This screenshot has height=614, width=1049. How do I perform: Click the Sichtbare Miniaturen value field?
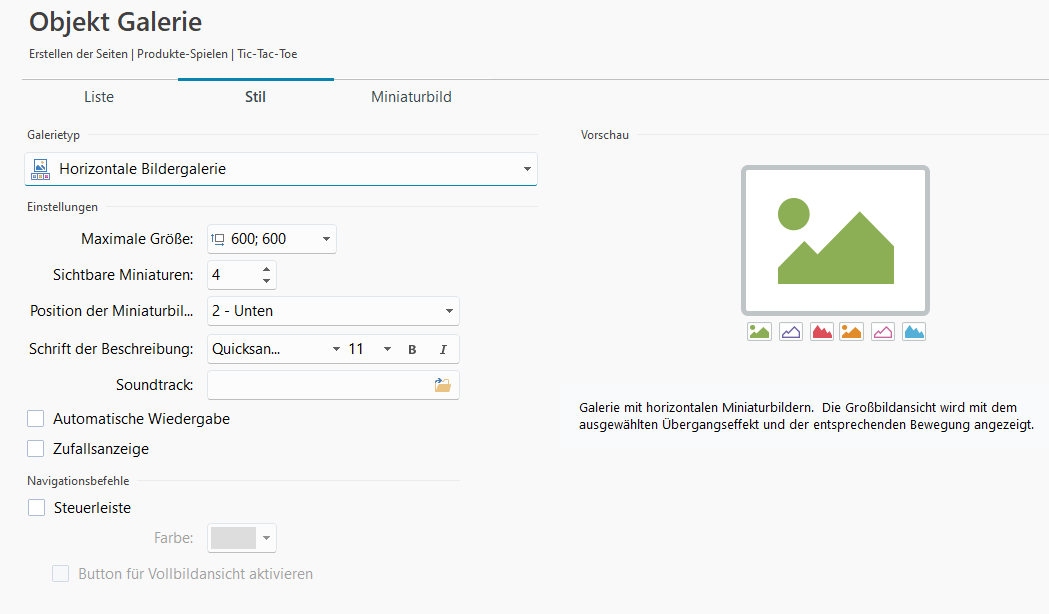pyautogui.click(x=233, y=275)
